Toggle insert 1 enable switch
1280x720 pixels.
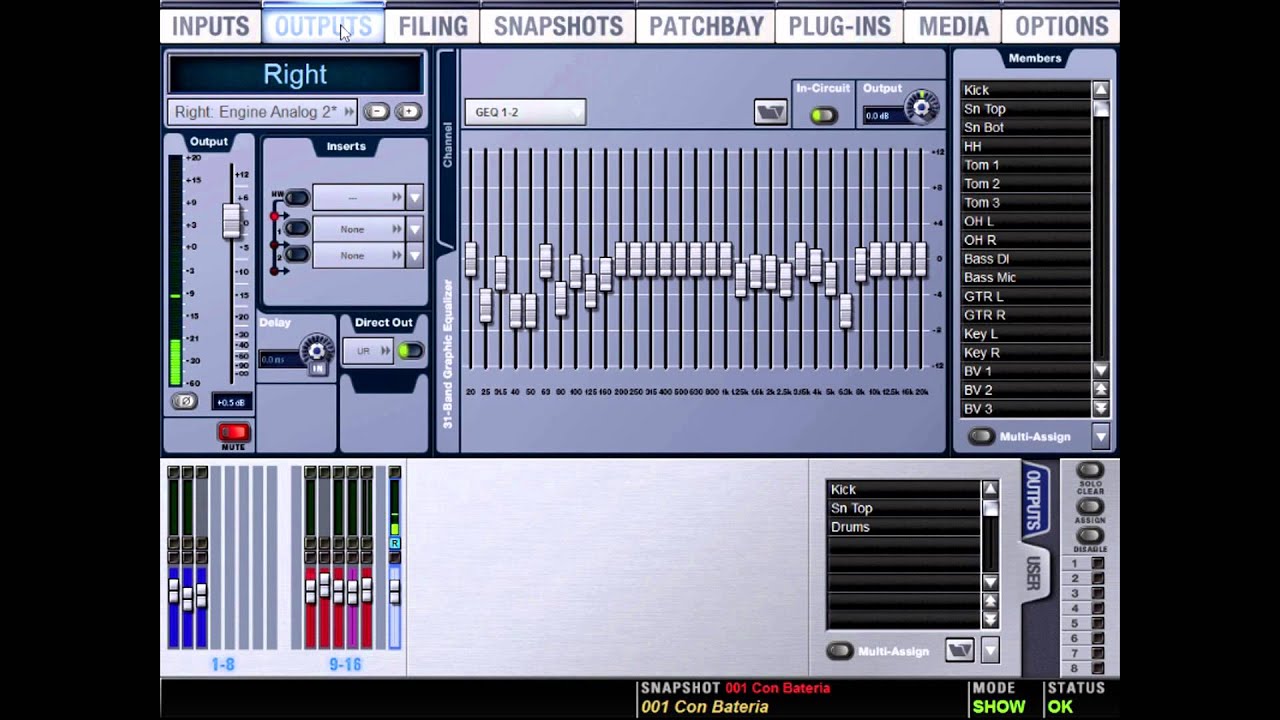click(x=297, y=229)
